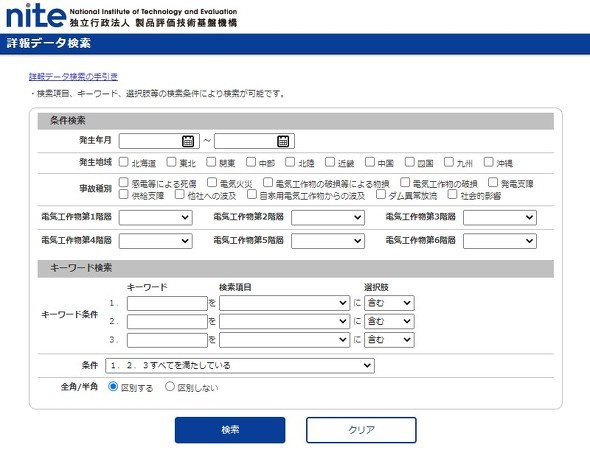Open calendar picker for end 発生年月
The width and height of the screenshot is (590, 450).
click(x=283, y=141)
